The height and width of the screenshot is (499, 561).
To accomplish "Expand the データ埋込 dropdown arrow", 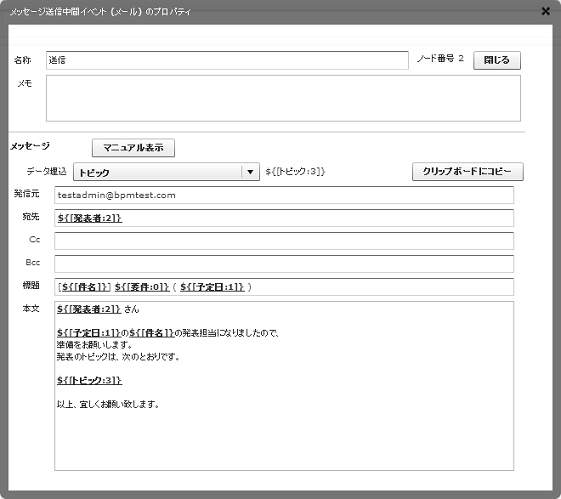I will (x=250, y=172).
